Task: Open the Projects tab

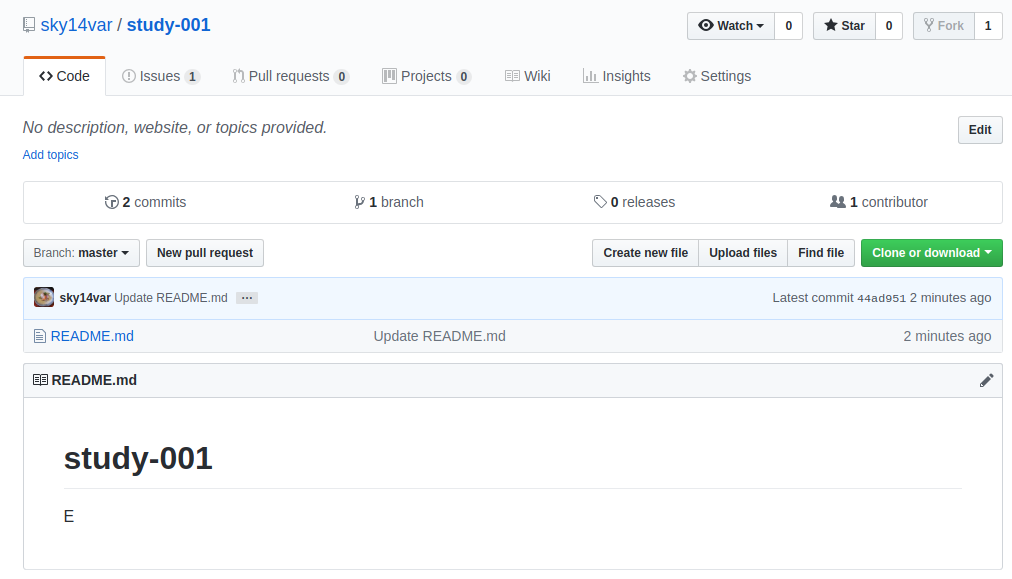Action: click(426, 76)
